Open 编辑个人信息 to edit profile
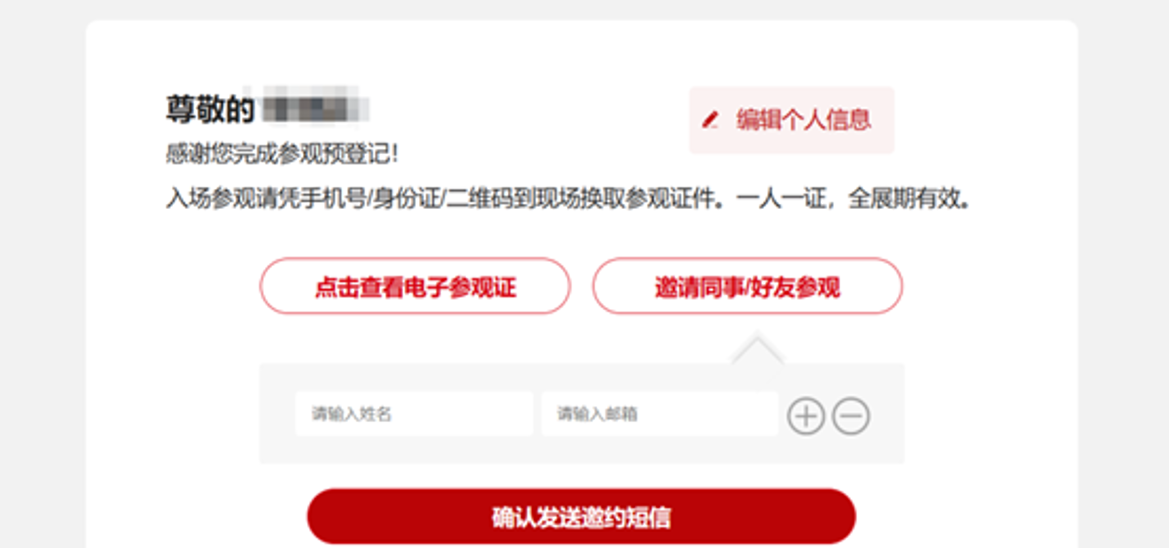This screenshot has height=548, width=1169. tap(792, 120)
